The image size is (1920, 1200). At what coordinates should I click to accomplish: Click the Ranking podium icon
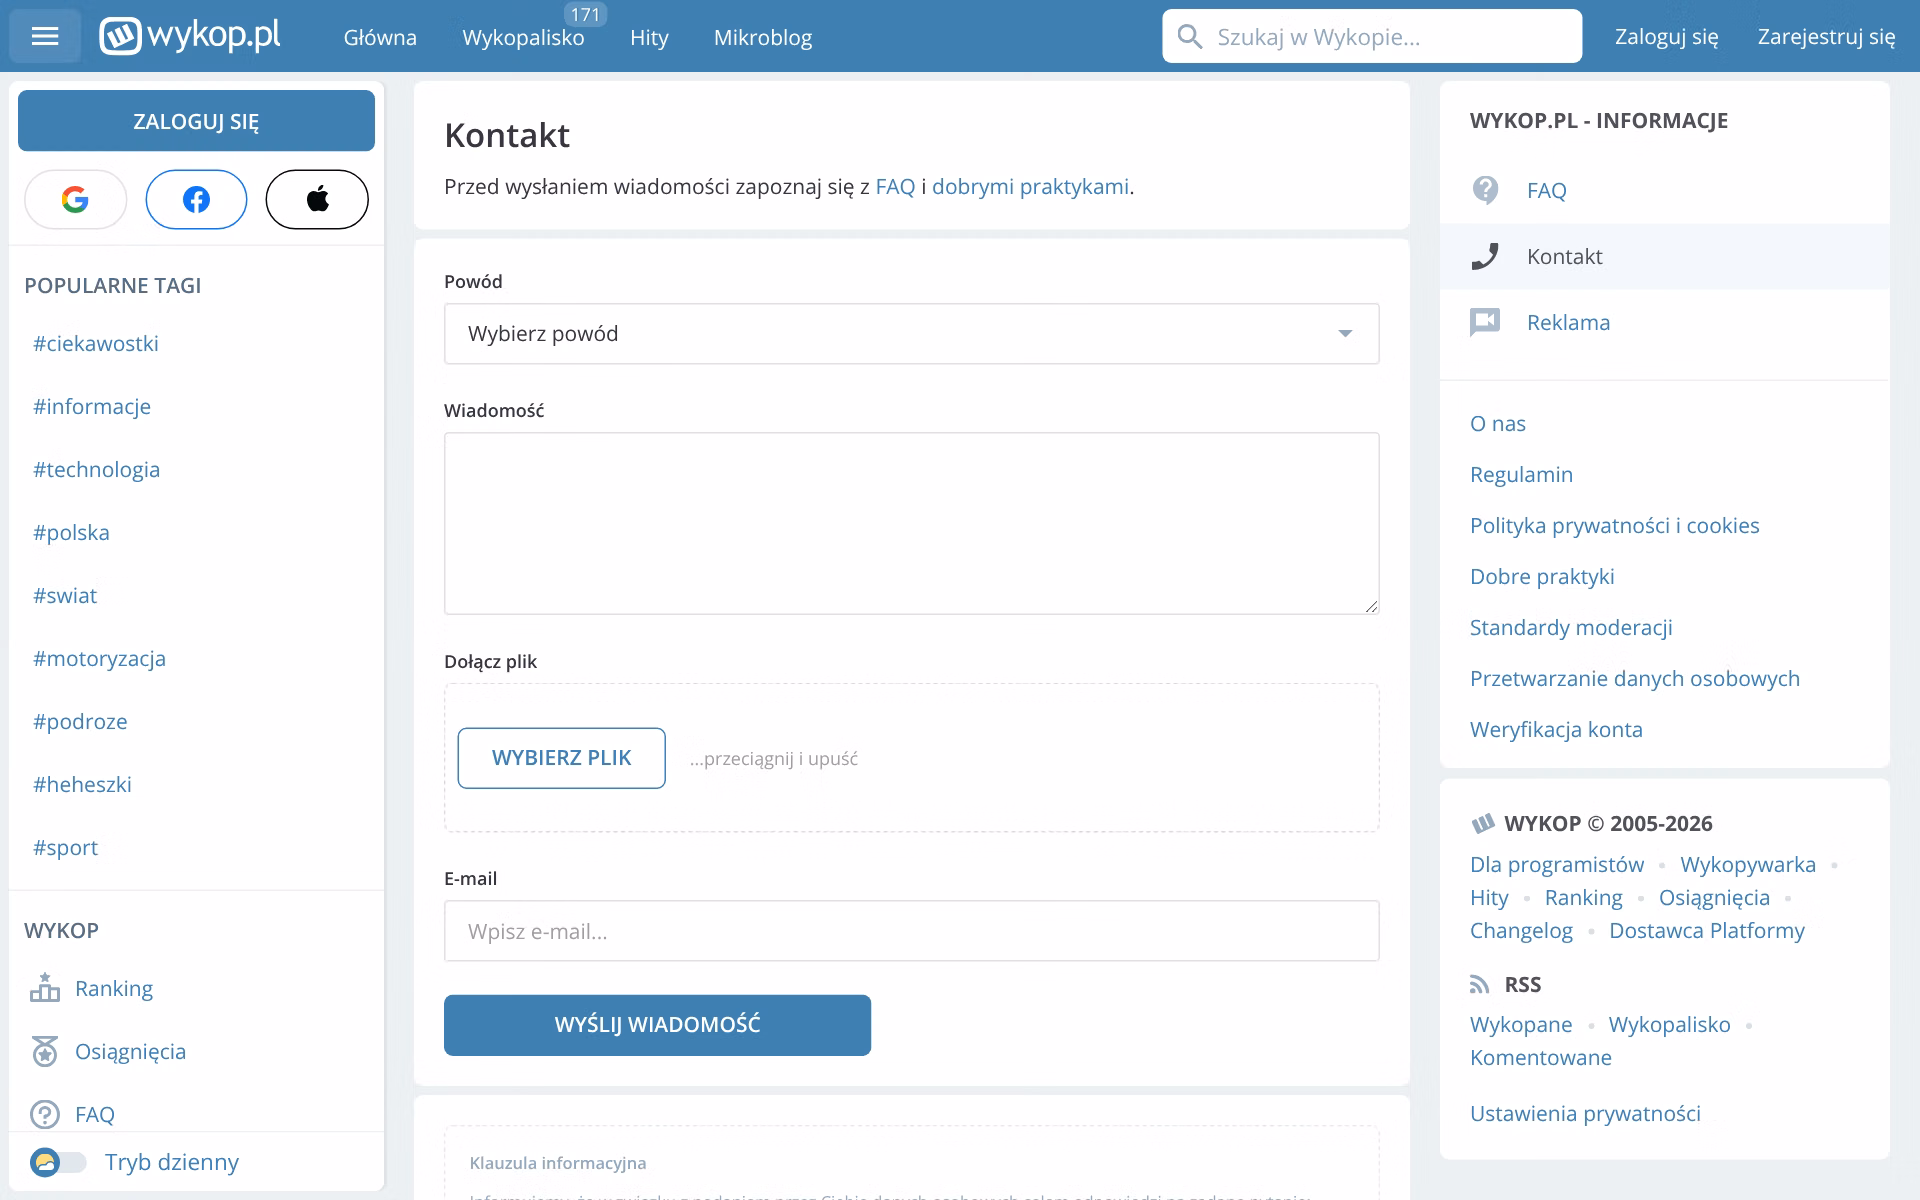[x=45, y=988]
